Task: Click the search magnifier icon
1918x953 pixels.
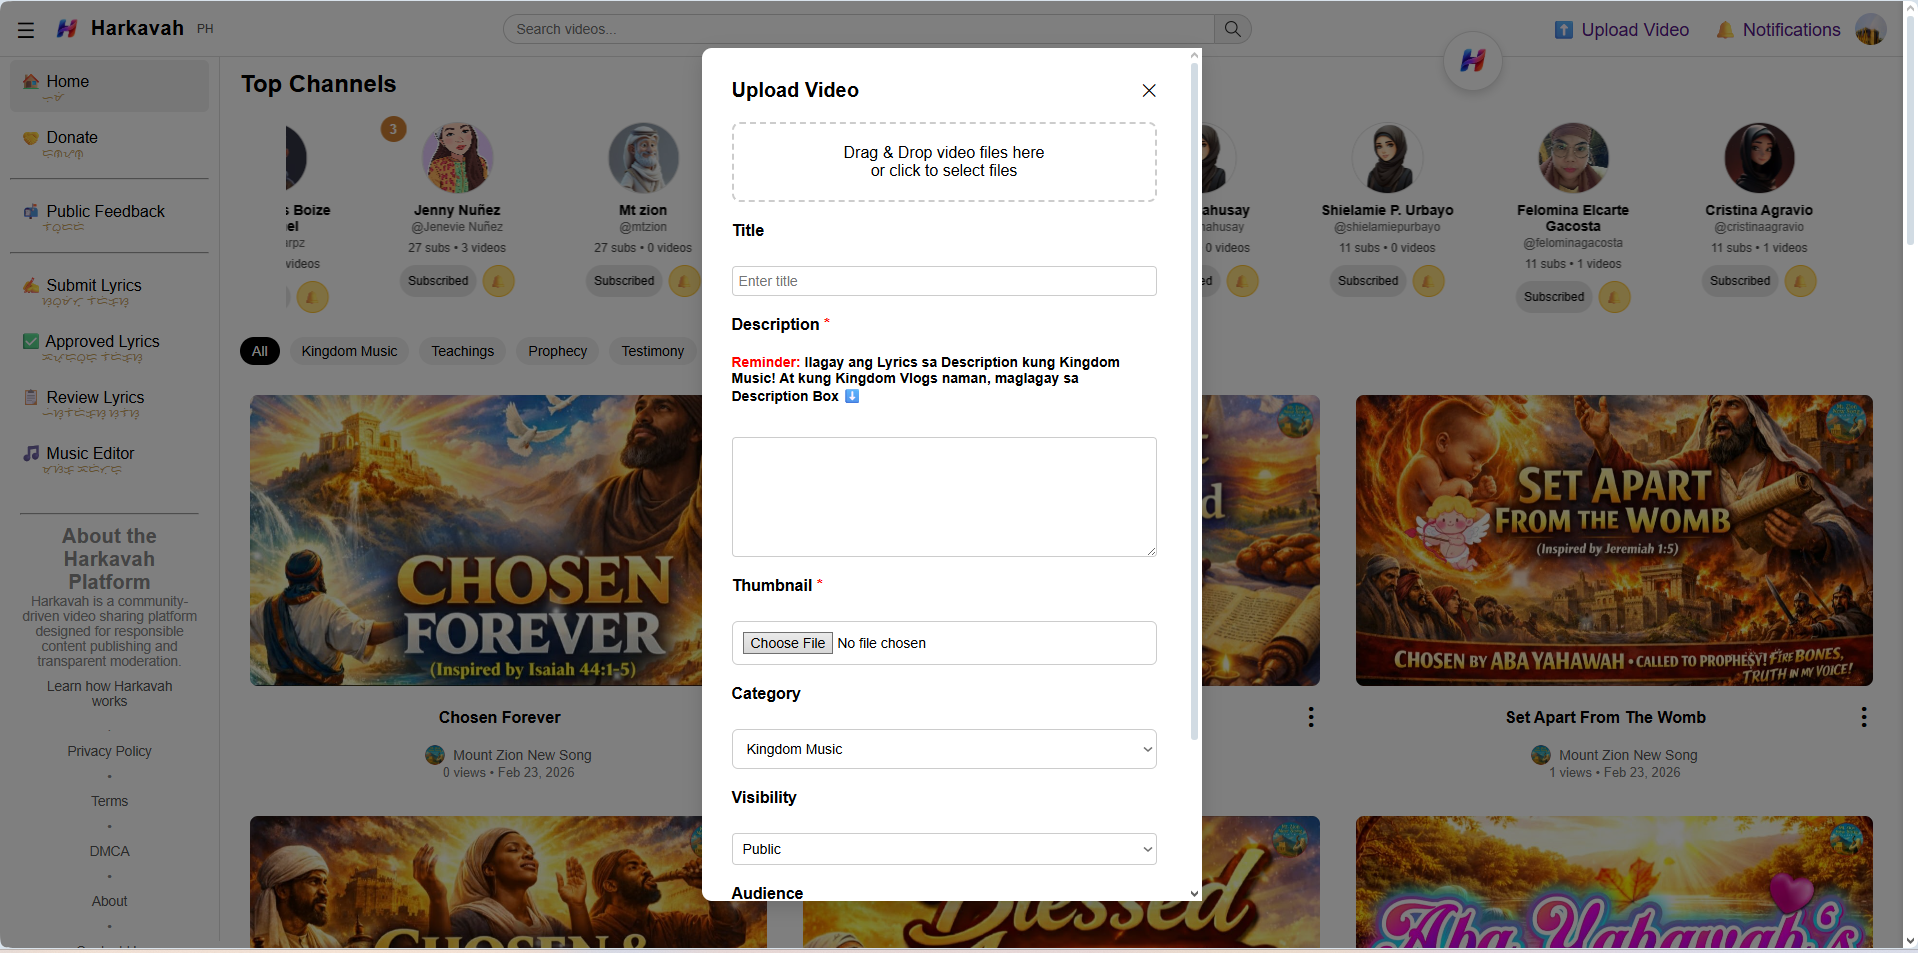Action: 1231,29
